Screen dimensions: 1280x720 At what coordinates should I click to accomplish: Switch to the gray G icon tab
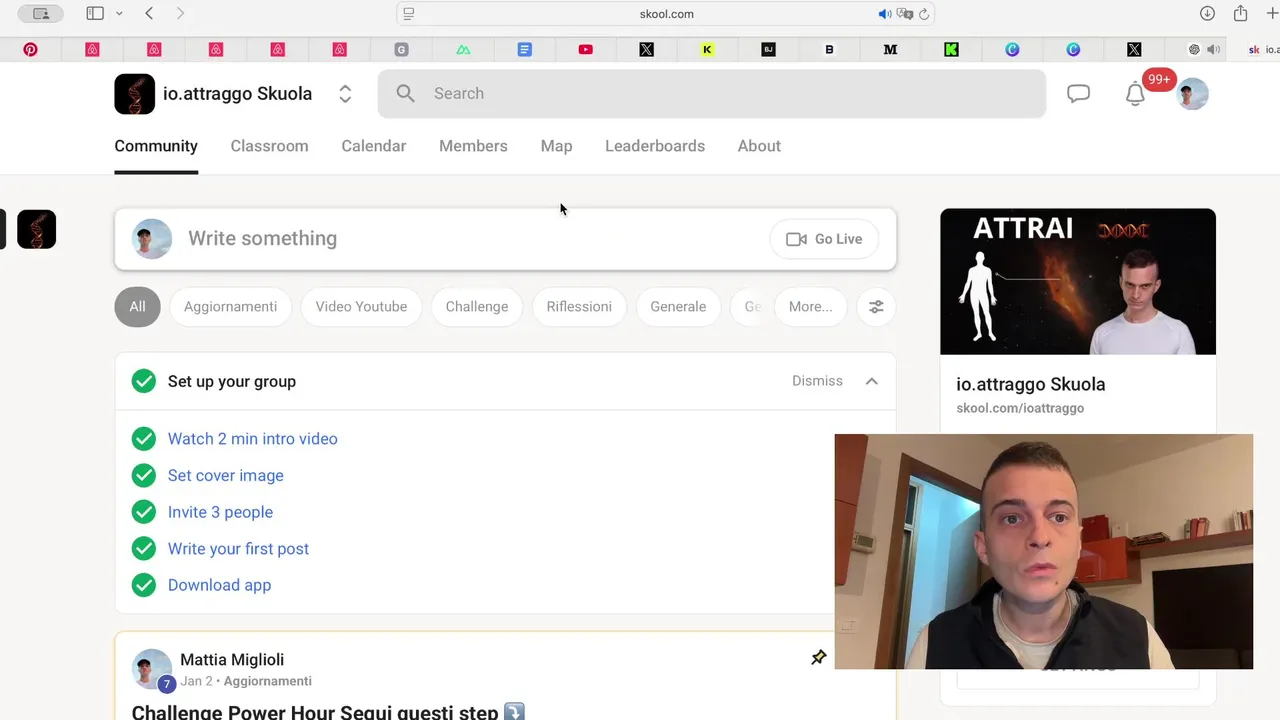tap(401, 49)
